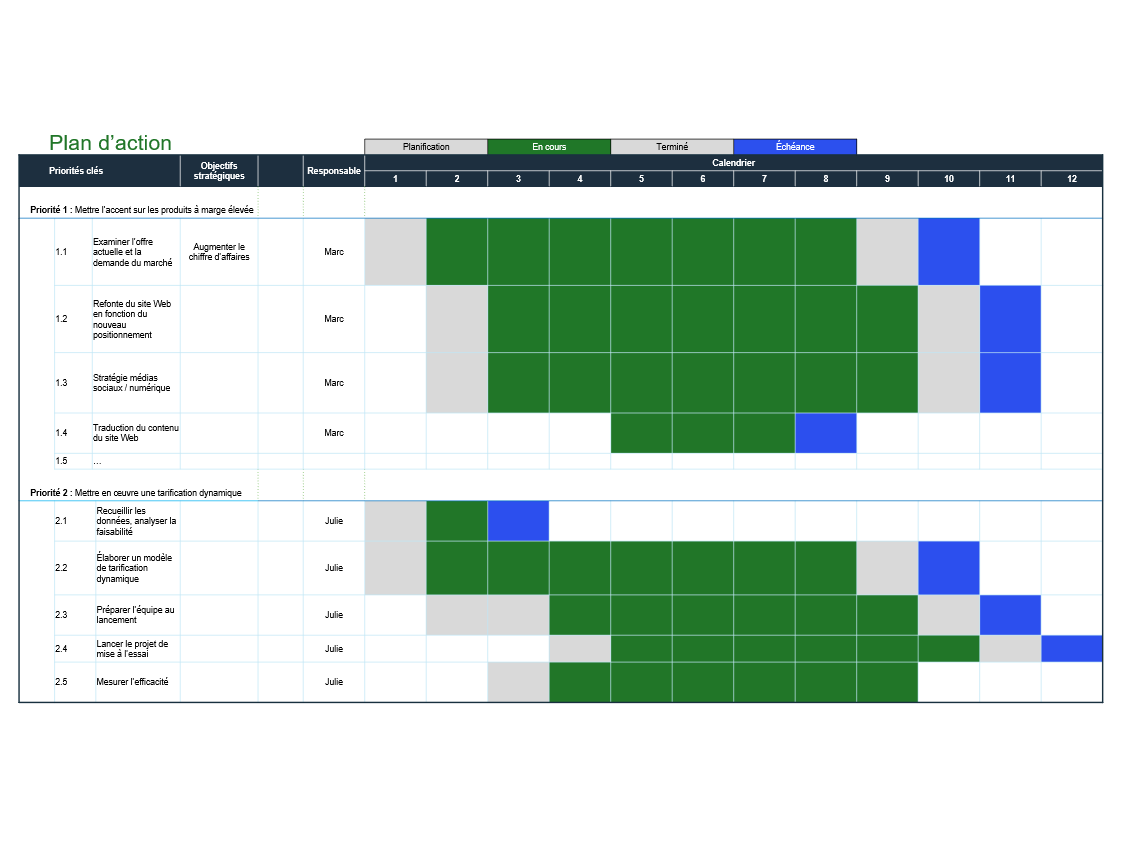1137x853 pixels.
Task: Click the Plan d'action title
Action: tap(110, 143)
